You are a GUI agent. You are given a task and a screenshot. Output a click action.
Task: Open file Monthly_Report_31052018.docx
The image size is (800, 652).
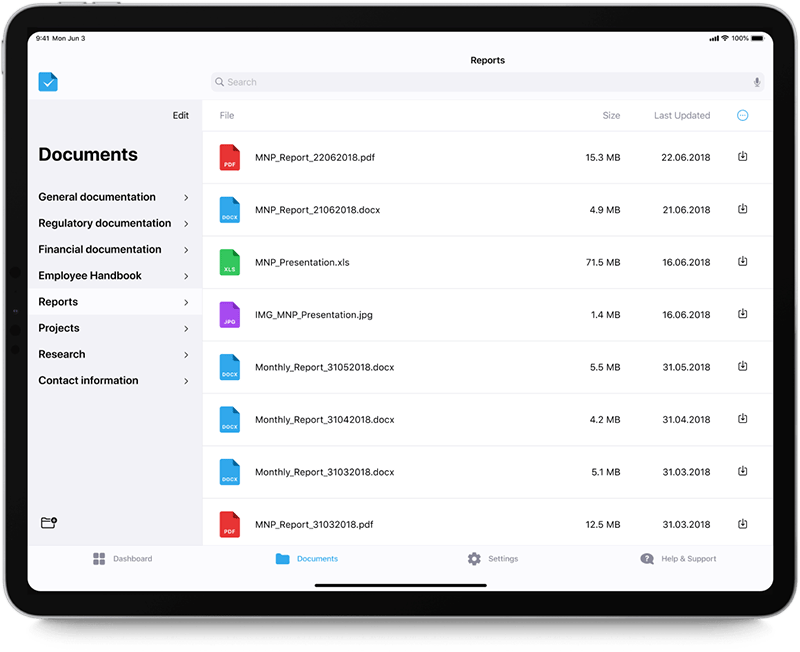[324, 367]
